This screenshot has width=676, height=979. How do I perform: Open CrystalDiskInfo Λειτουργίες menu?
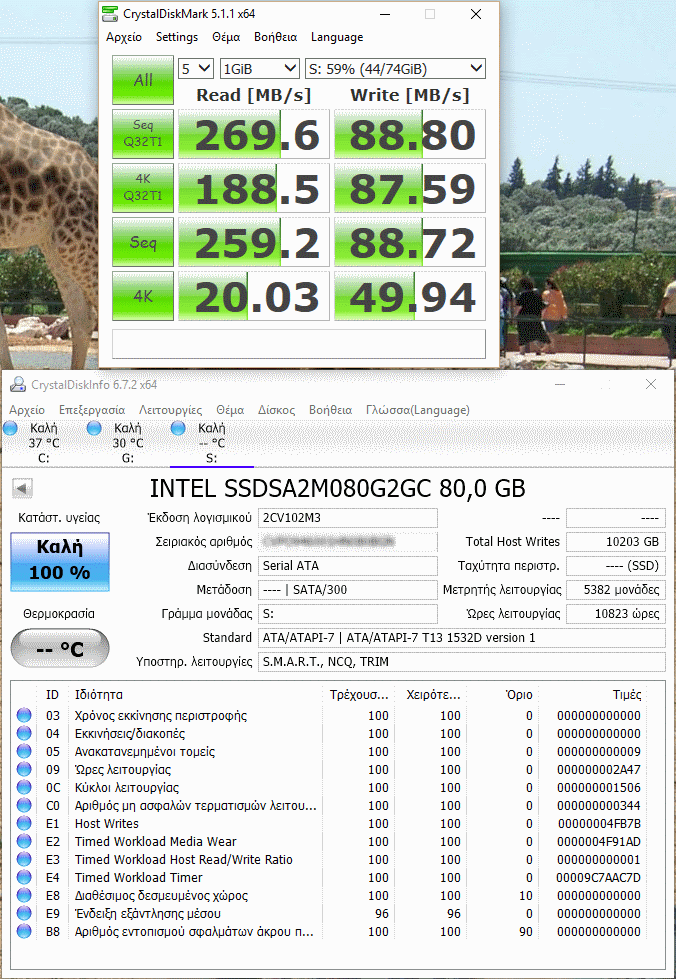coord(170,410)
